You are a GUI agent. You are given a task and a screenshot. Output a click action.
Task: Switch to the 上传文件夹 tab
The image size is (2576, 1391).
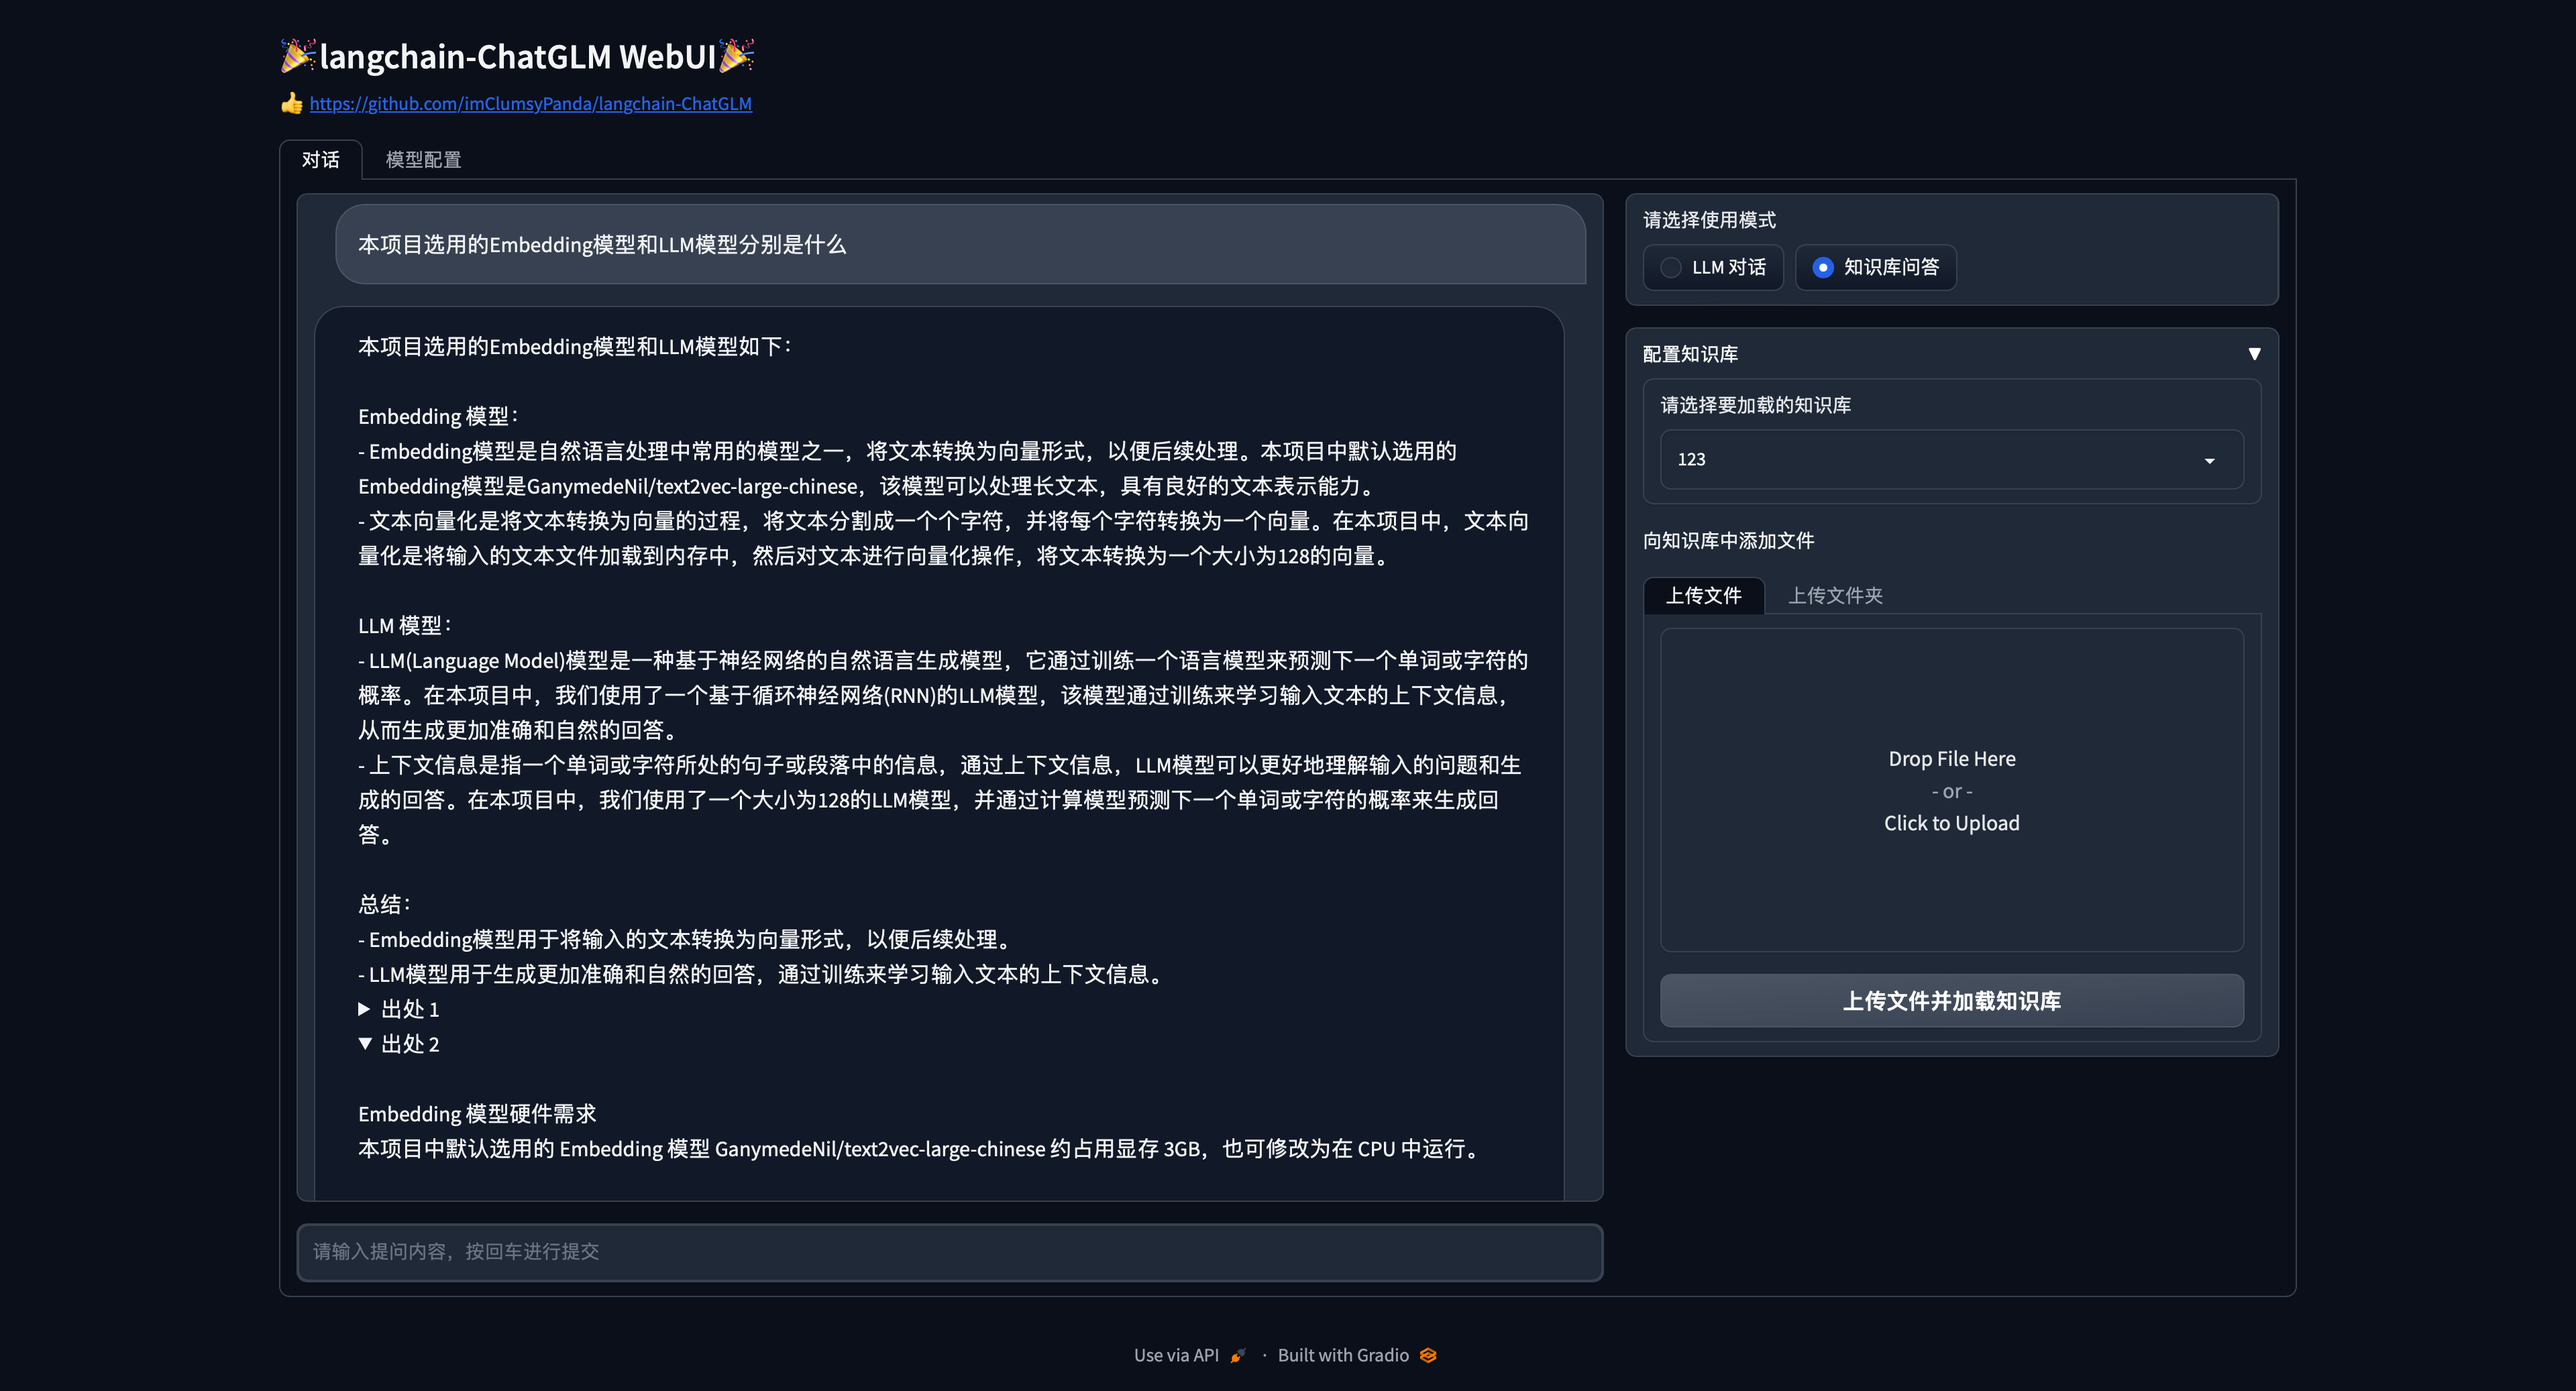pos(1835,595)
